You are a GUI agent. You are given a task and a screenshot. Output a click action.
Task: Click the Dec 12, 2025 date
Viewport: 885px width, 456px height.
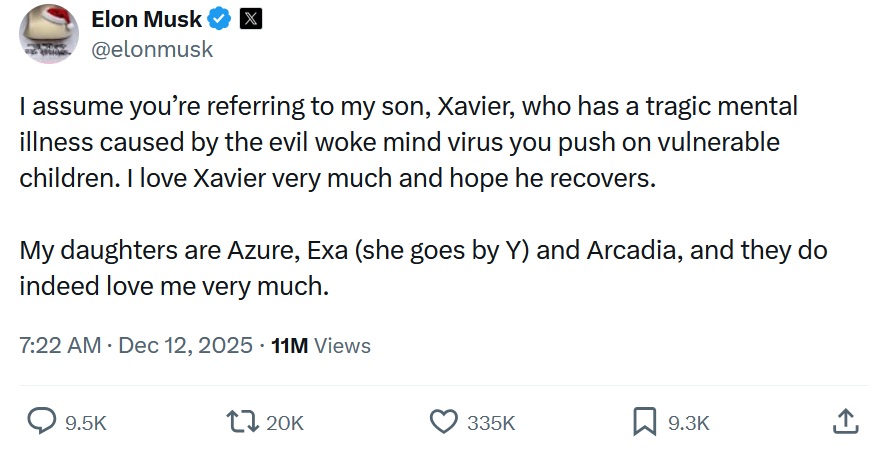click(x=186, y=346)
